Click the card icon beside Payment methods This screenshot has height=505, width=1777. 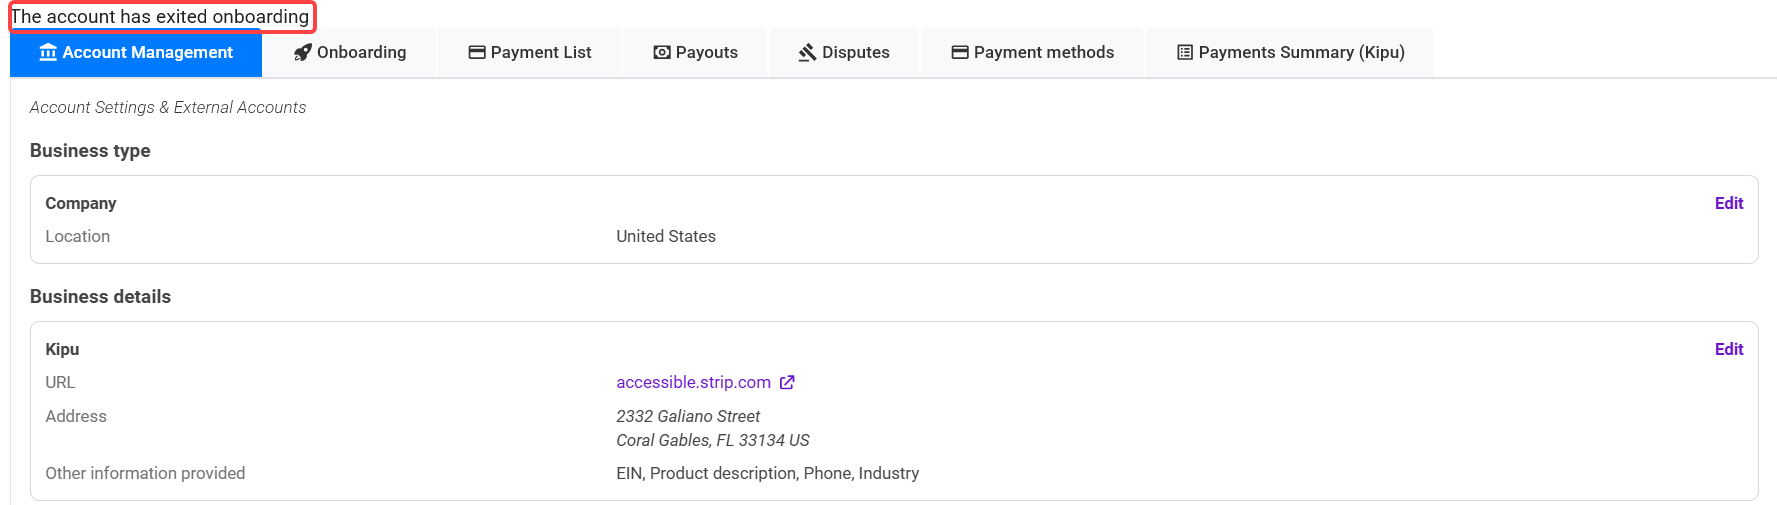pyautogui.click(x=960, y=53)
